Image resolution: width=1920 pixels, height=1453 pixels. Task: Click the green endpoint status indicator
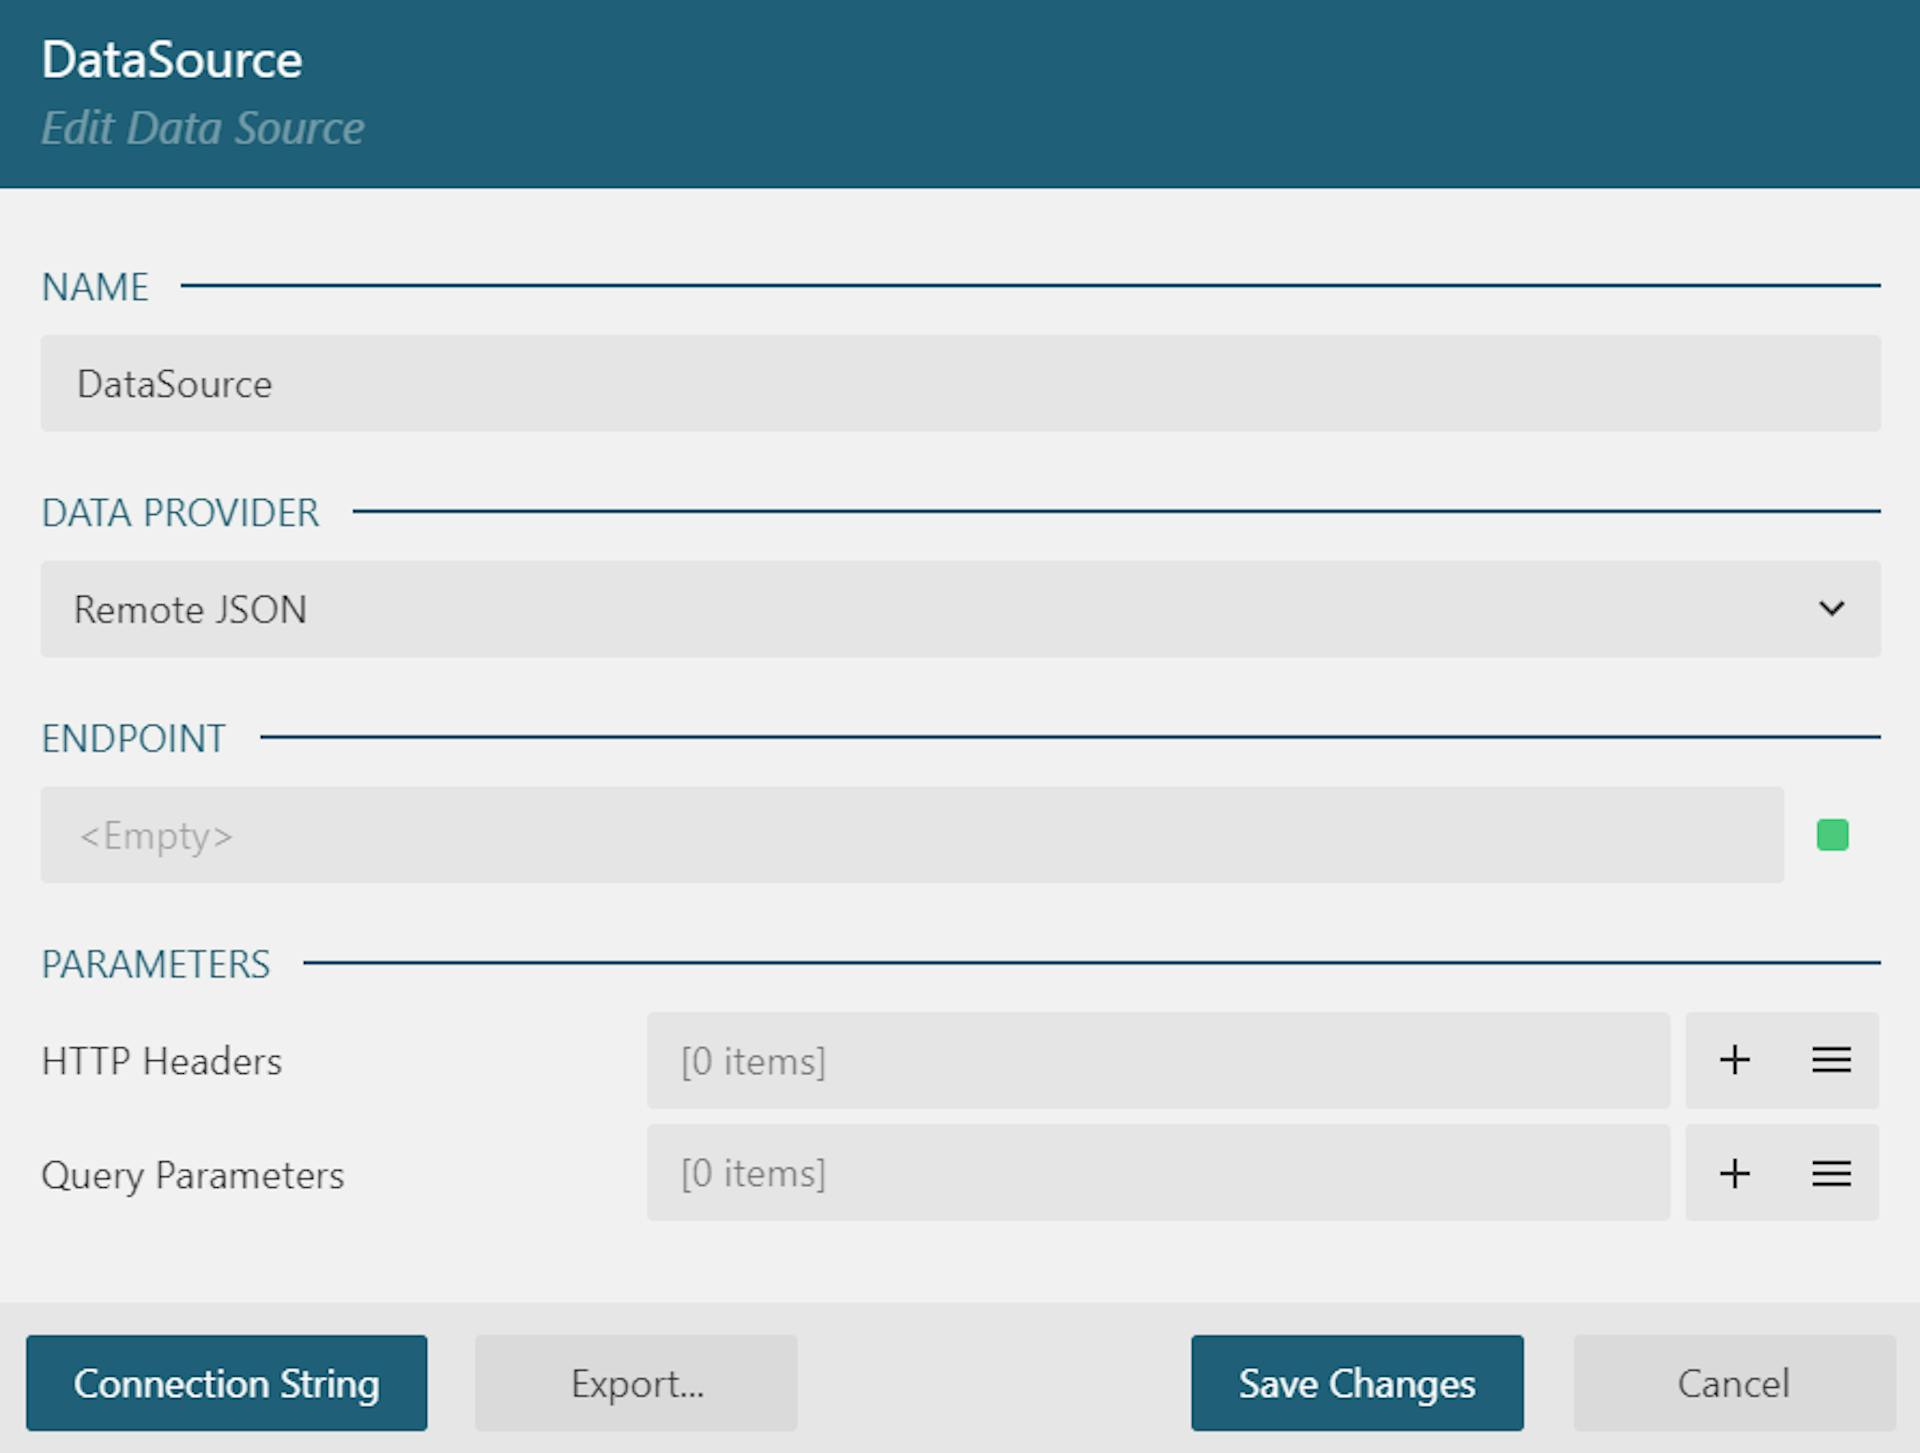[x=1833, y=835]
